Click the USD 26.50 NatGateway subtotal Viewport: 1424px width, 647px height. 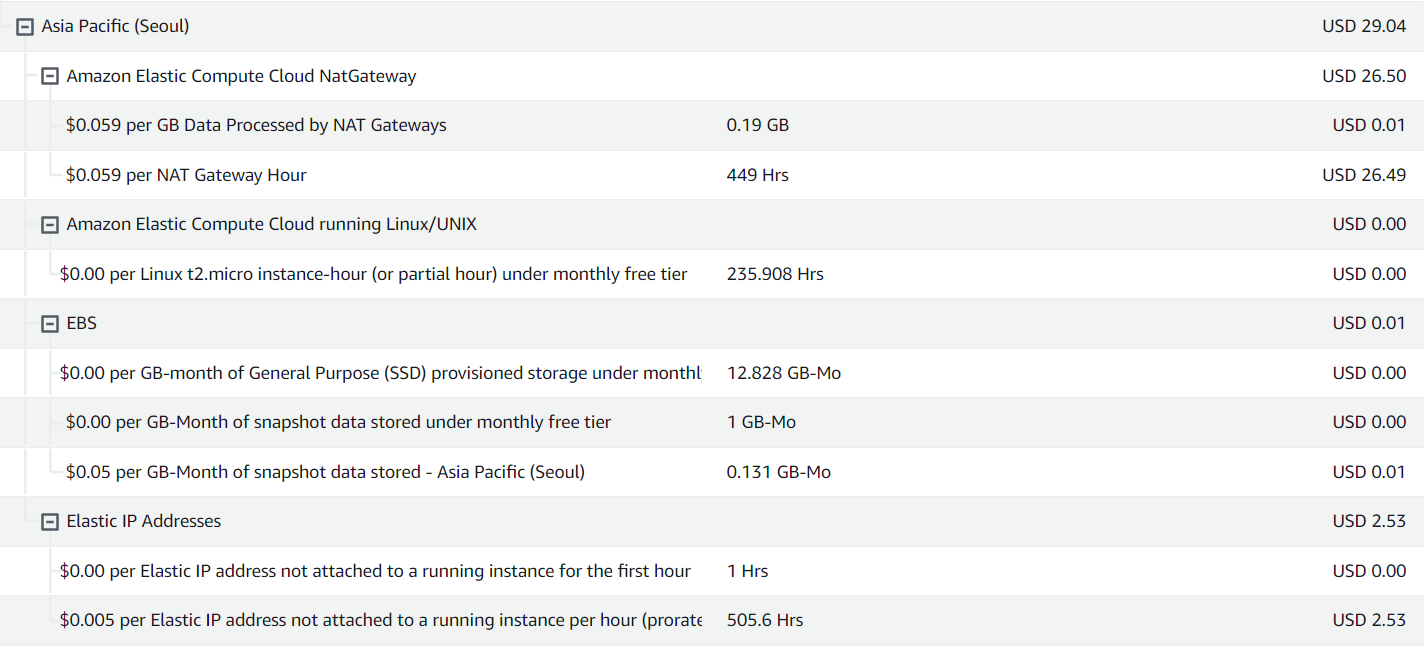point(1364,76)
